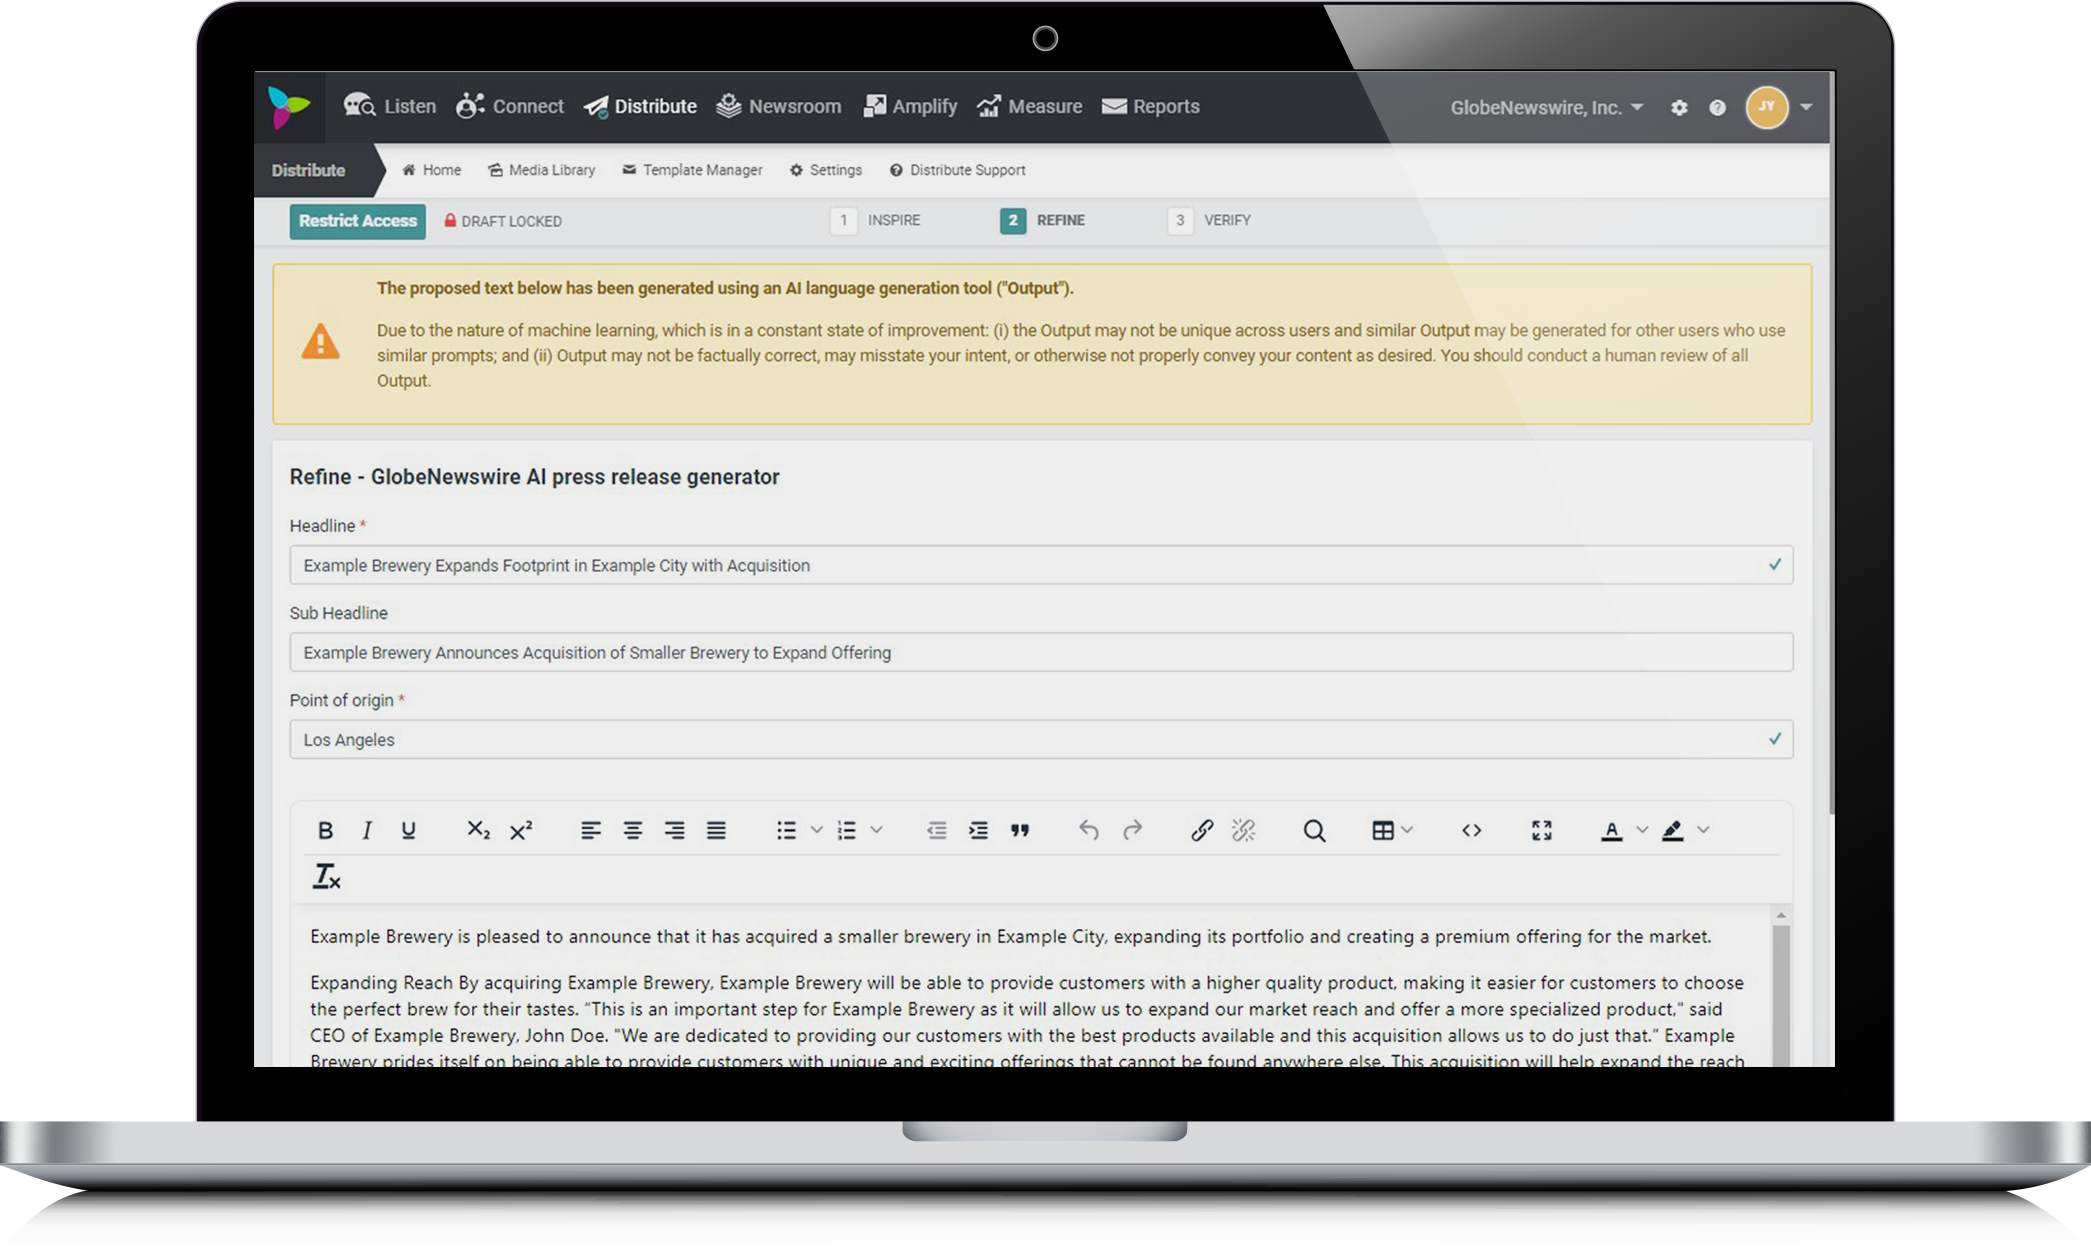Select step 2 Refine
This screenshot has width=2091, height=1250.
point(1043,220)
